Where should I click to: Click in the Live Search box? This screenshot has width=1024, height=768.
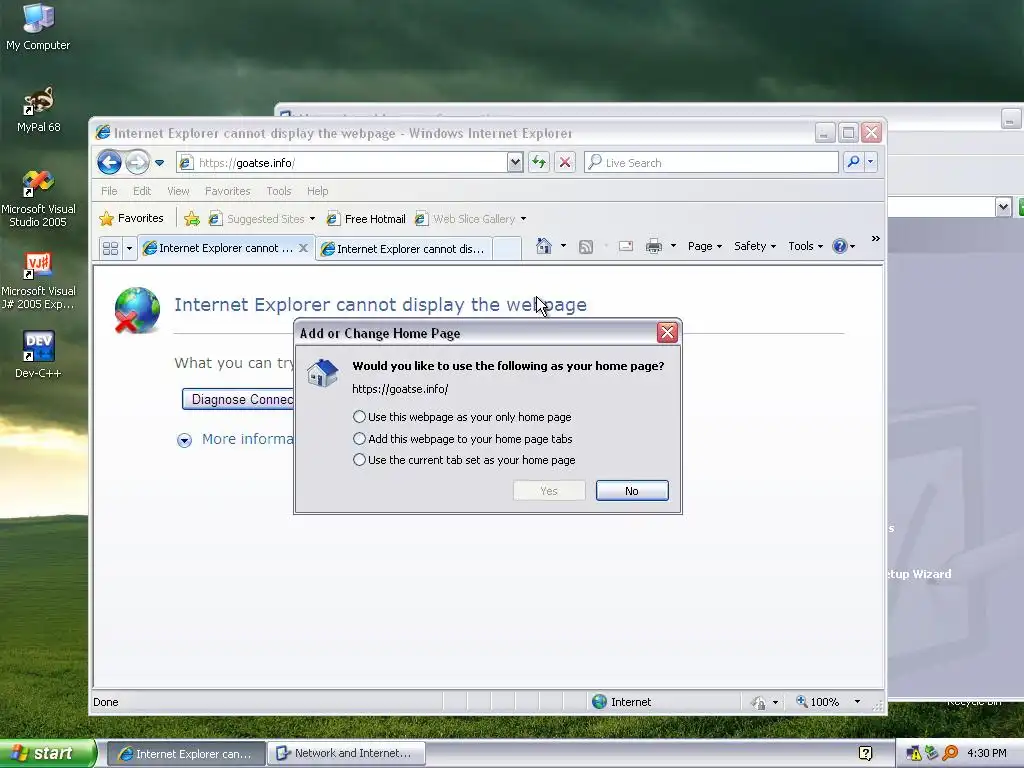tap(711, 163)
